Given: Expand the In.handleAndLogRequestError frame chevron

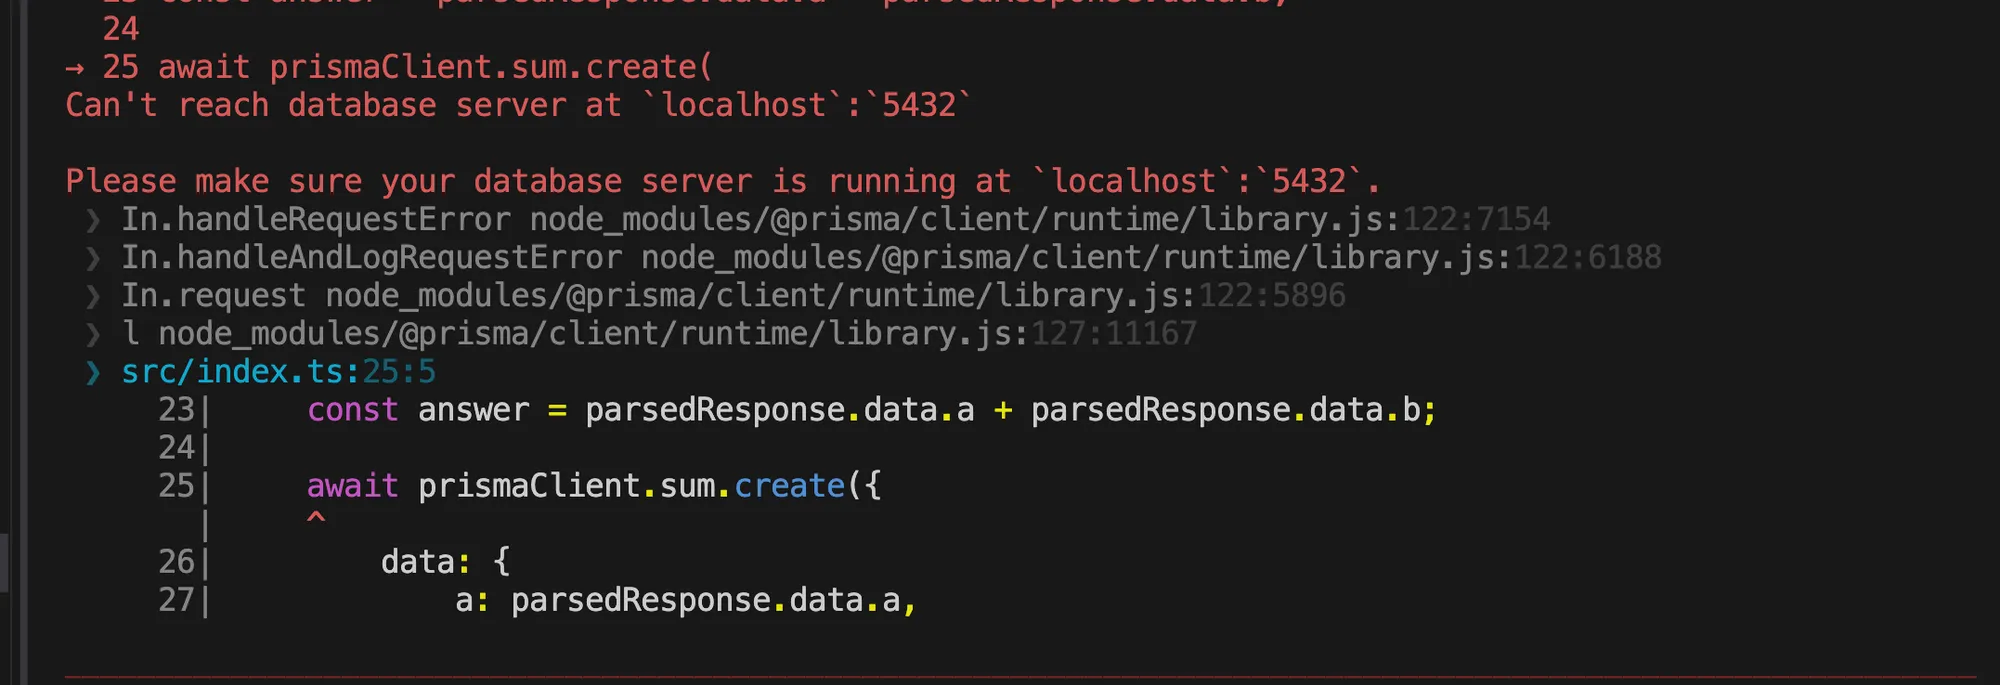Looking at the screenshot, I should coord(93,258).
